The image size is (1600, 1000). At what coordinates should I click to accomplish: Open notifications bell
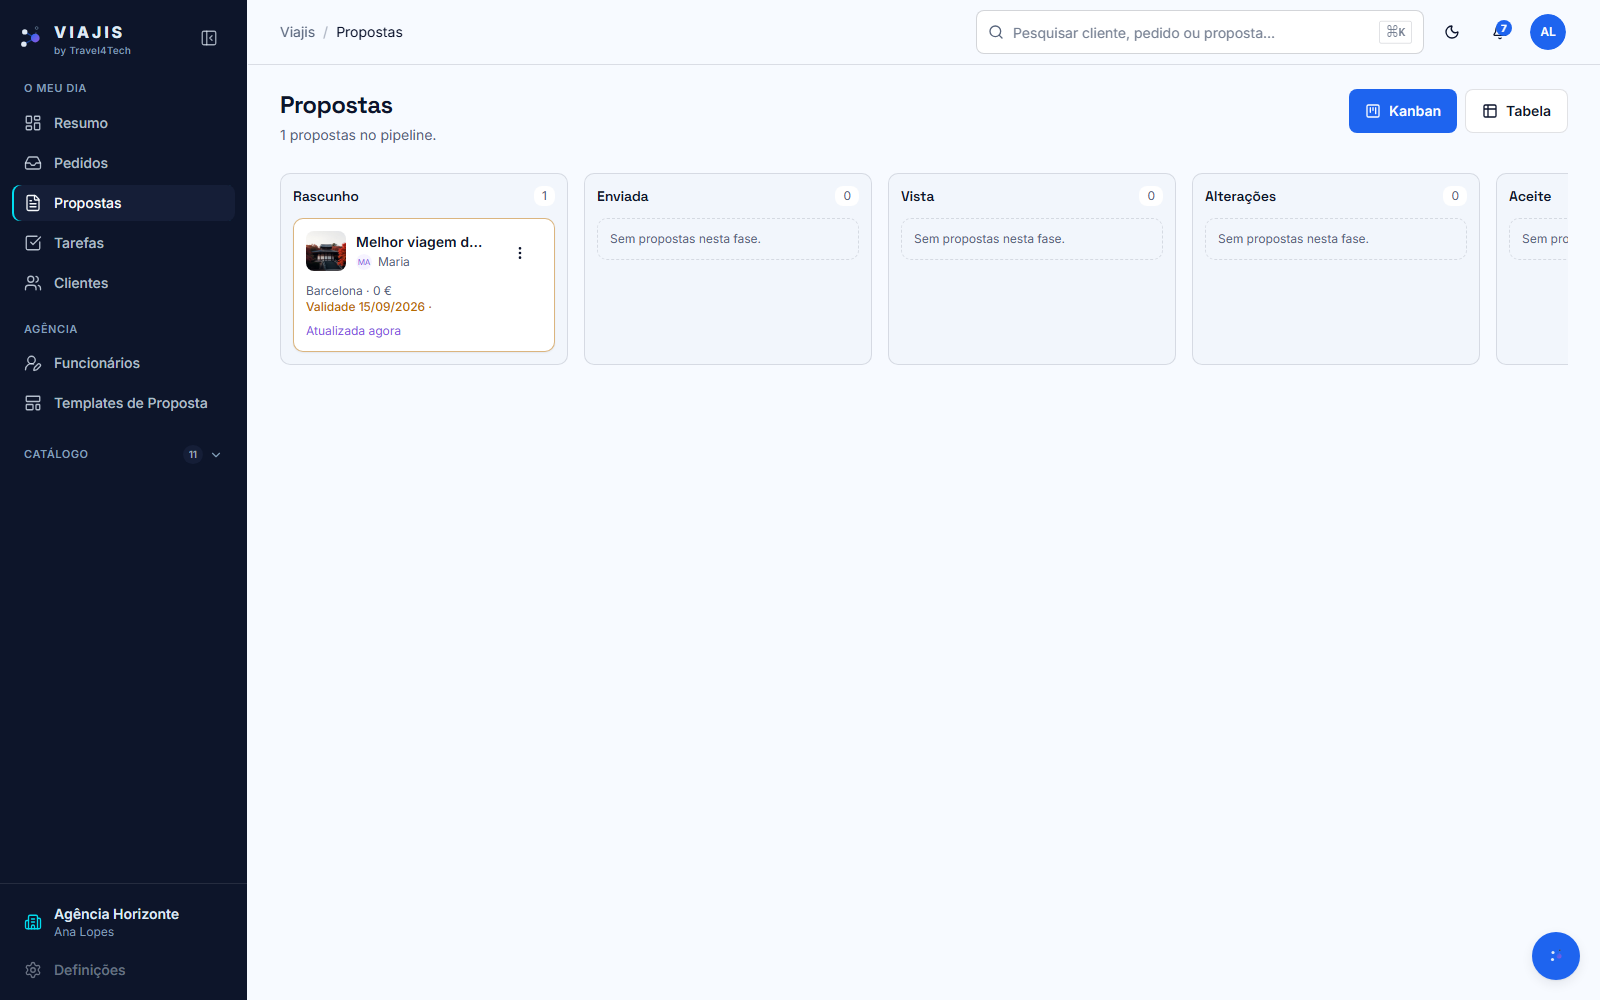point(1500,32)
